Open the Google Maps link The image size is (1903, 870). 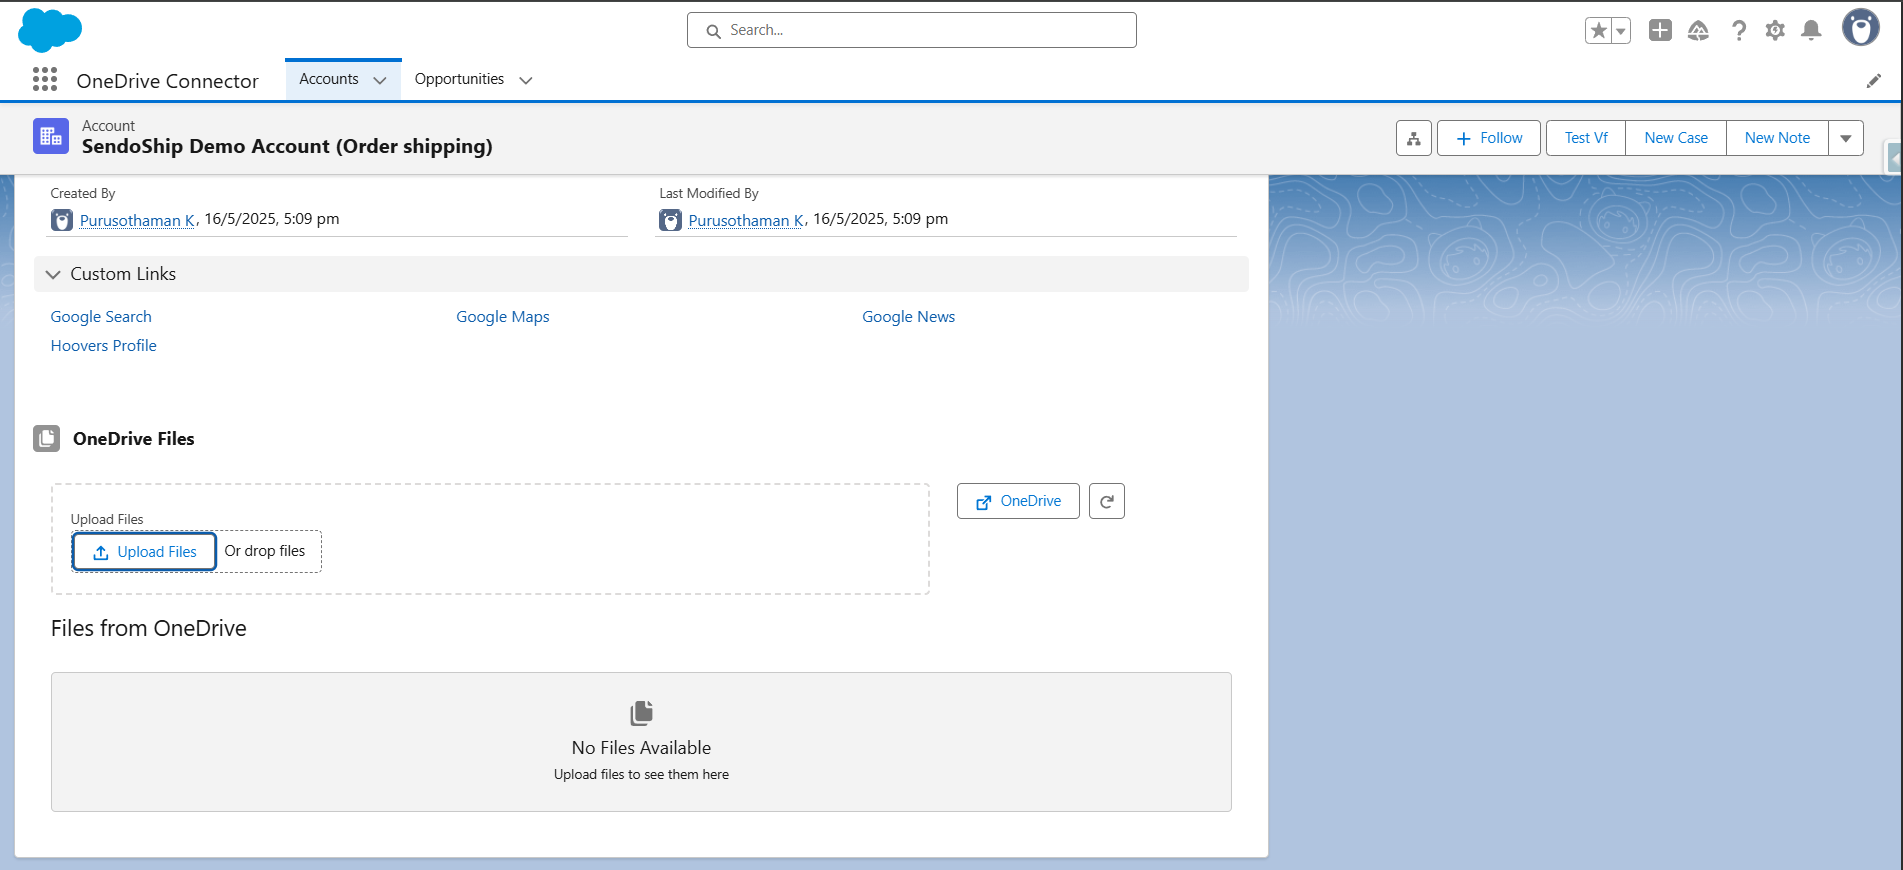pos(503,317)
